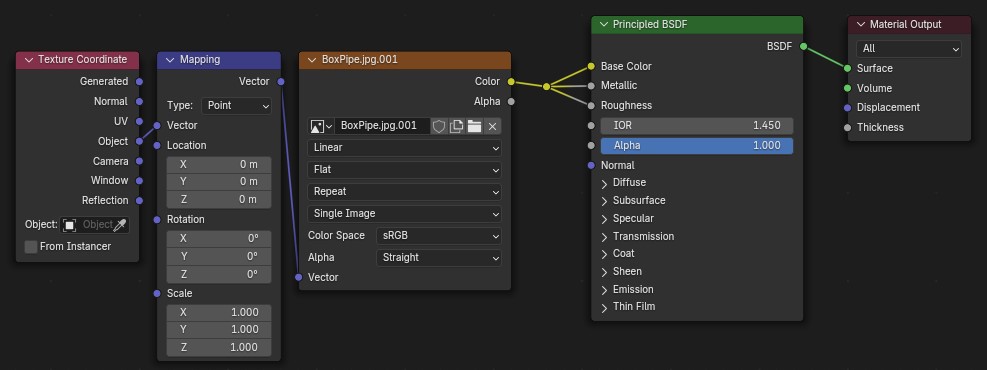Click the Alpha value slider
The image size is (987, 370).
[x=697, y=145]
